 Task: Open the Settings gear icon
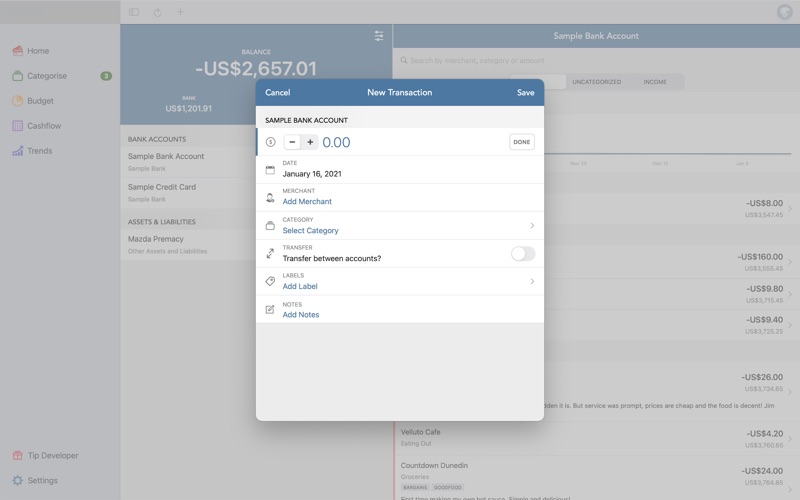[x=17, y=480]
